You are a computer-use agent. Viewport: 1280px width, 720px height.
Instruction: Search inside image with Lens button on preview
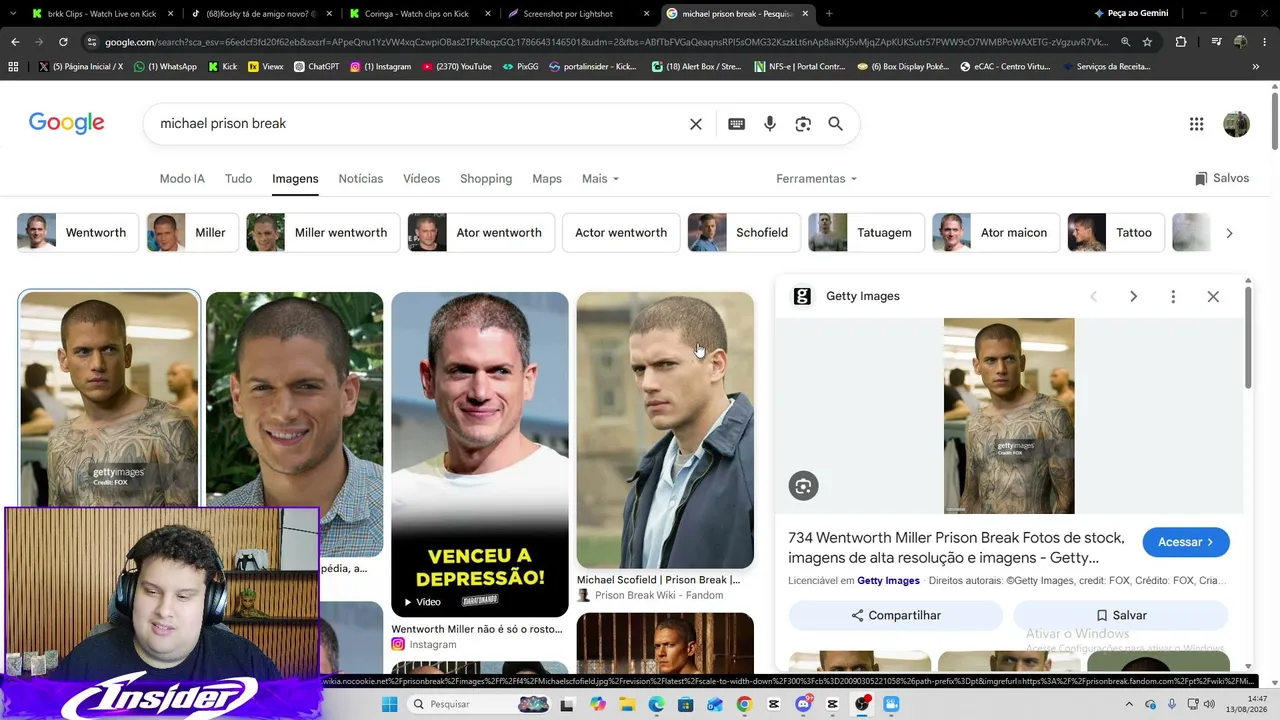(x=803, y=486)
